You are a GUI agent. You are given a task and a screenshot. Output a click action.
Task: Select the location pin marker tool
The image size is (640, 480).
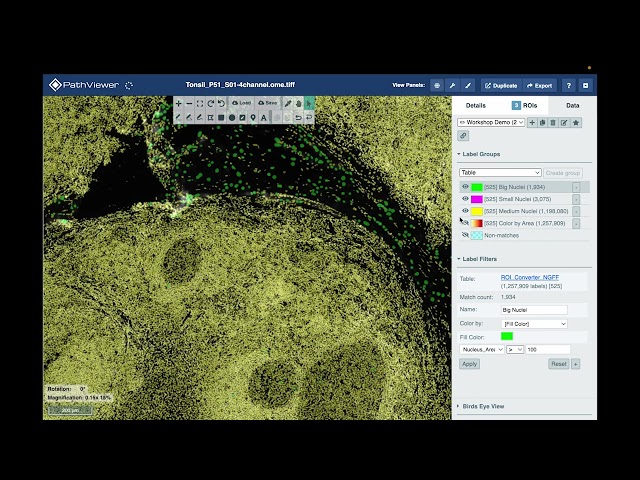coord(253,118)
